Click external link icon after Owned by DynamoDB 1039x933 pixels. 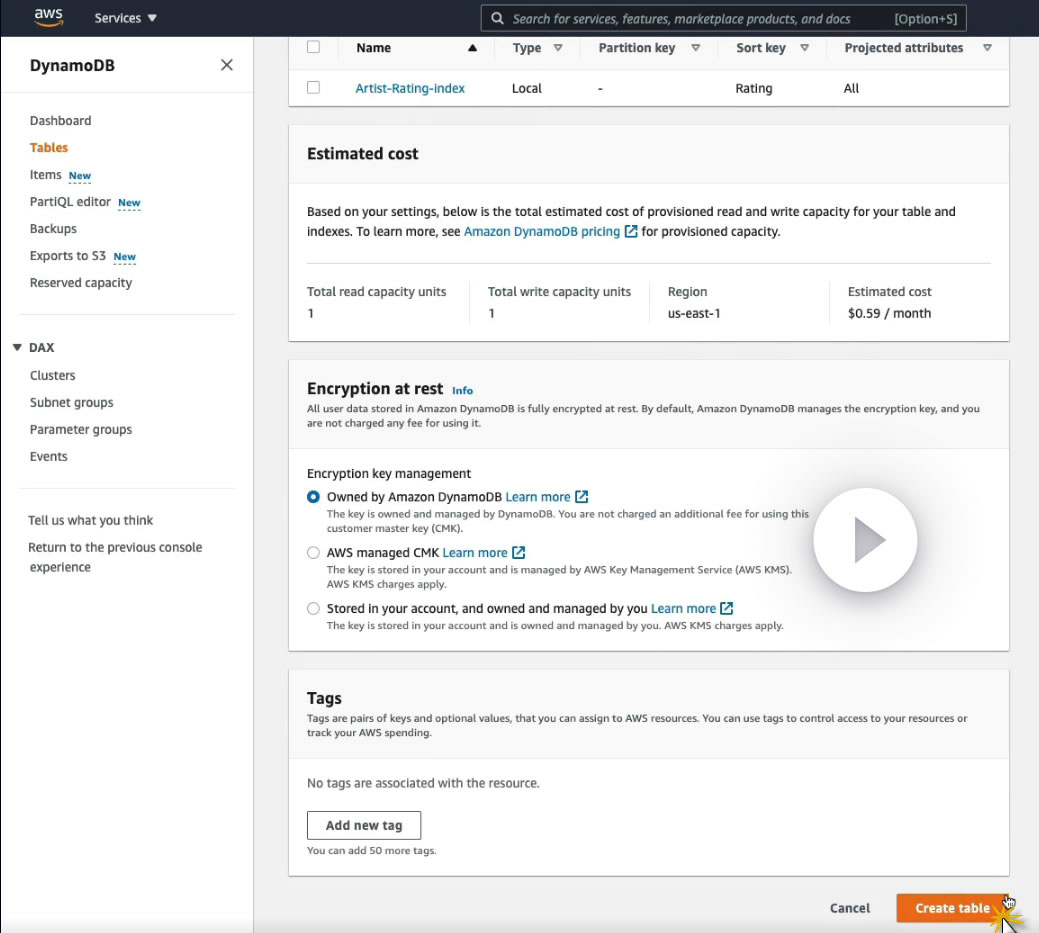tap(582, 497)
